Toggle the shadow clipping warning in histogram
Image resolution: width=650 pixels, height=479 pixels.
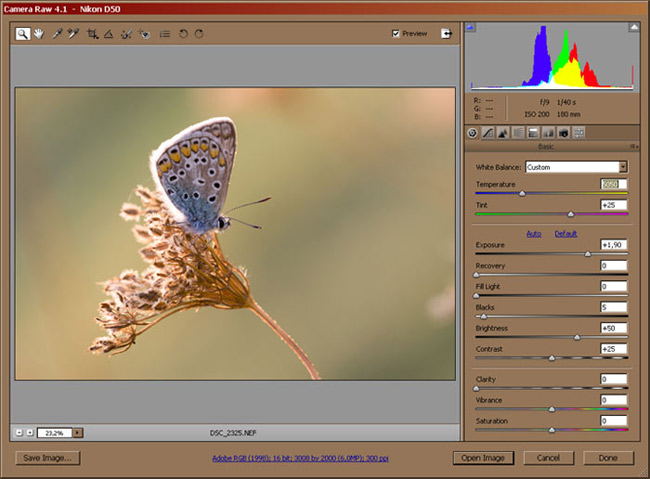click(x=470, y=27)
